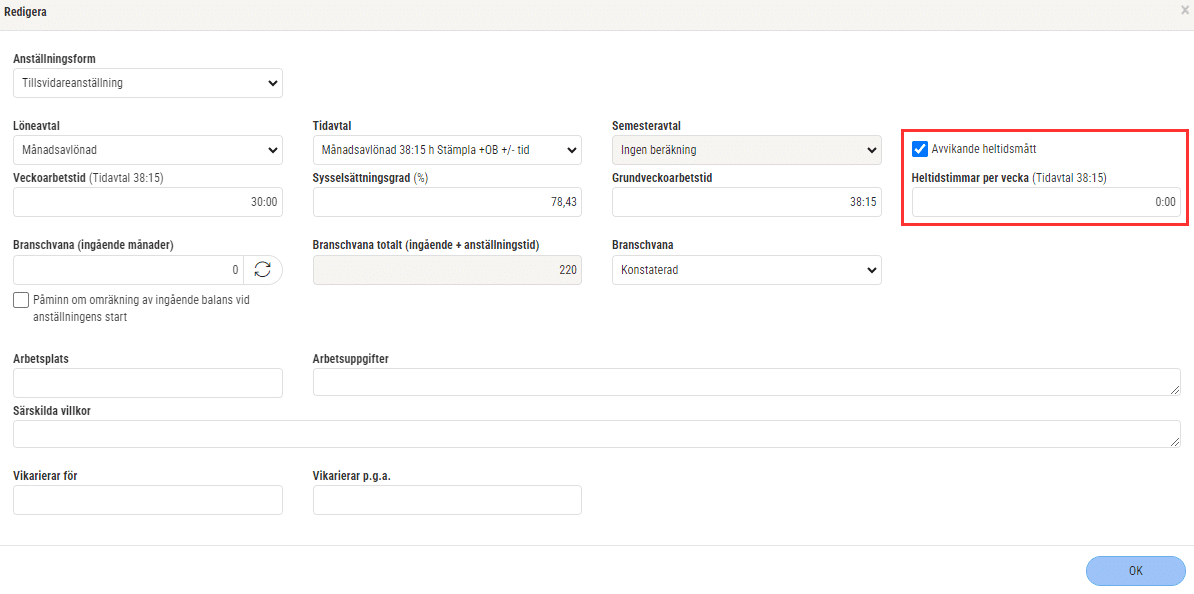Click the Arbetsuppgifter text area

coord(746,382)
